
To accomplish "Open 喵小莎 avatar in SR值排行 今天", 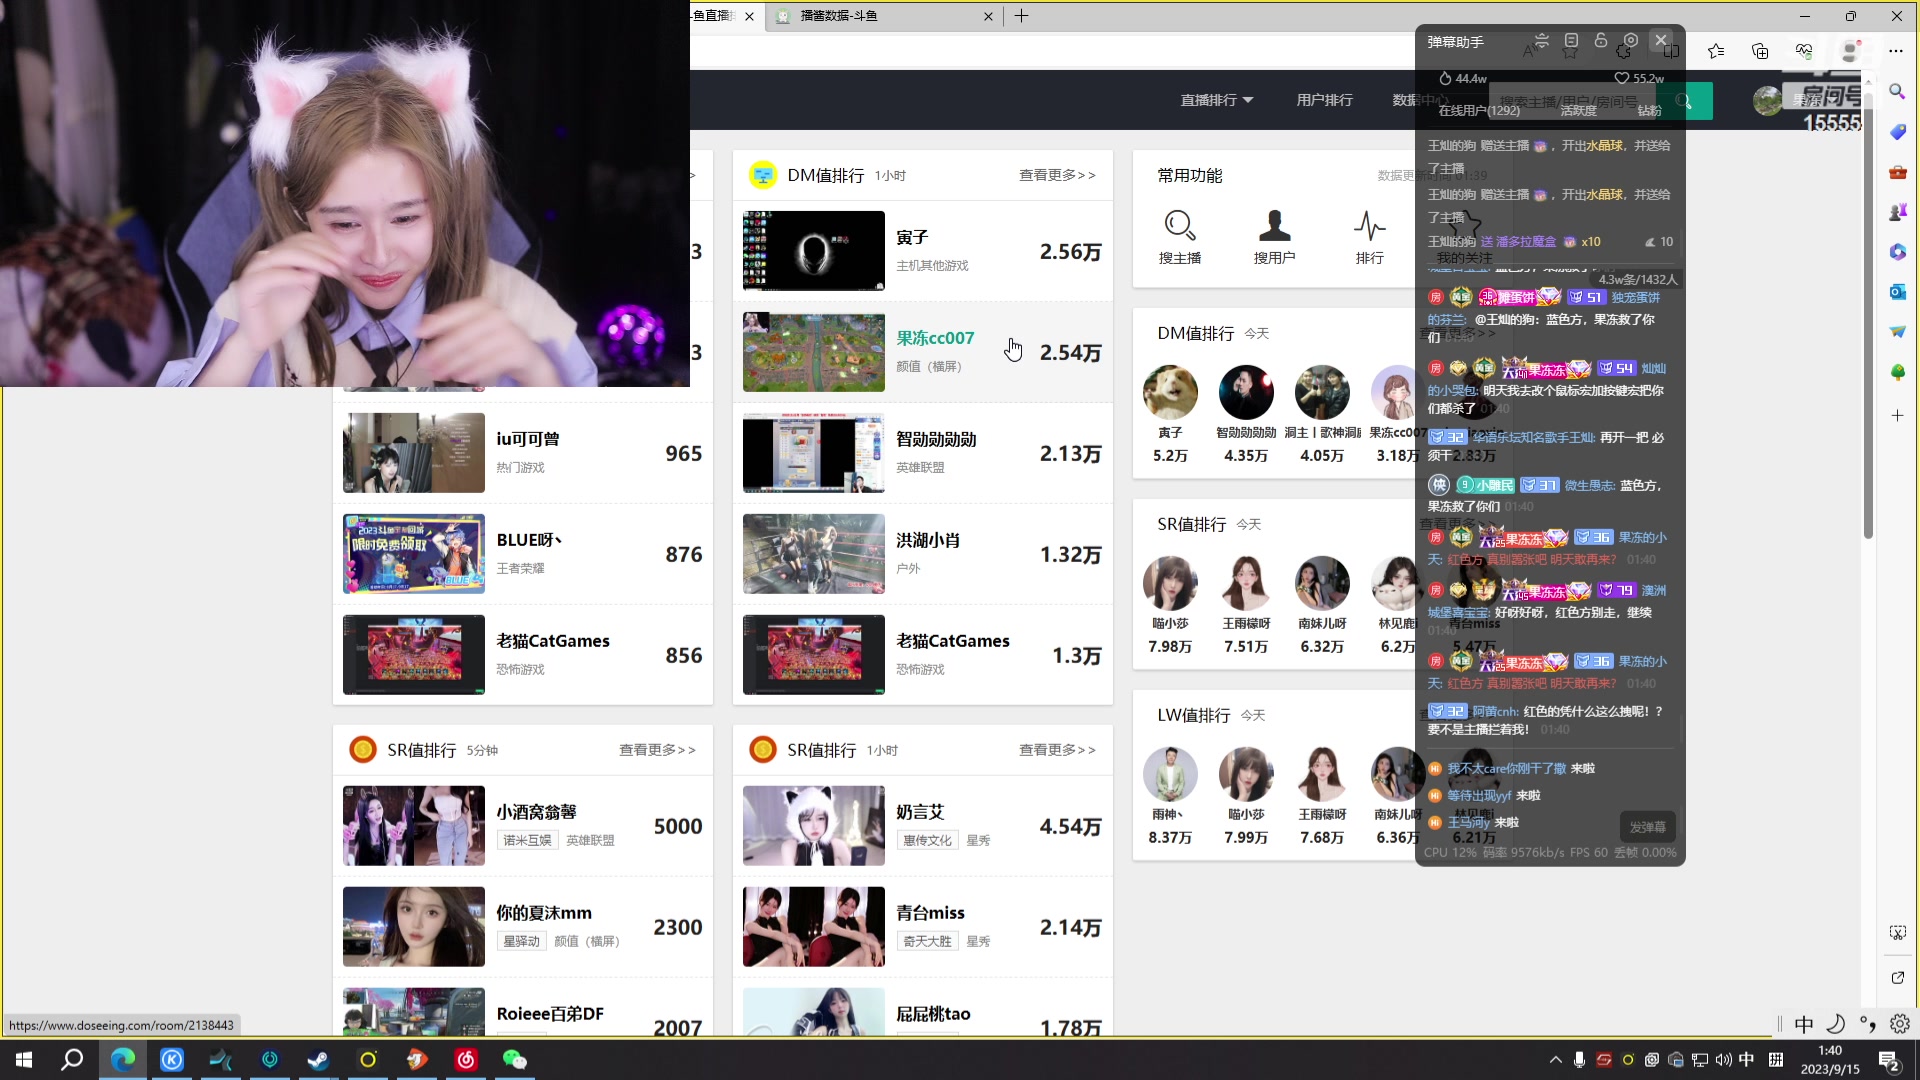I will point(1170,583).
